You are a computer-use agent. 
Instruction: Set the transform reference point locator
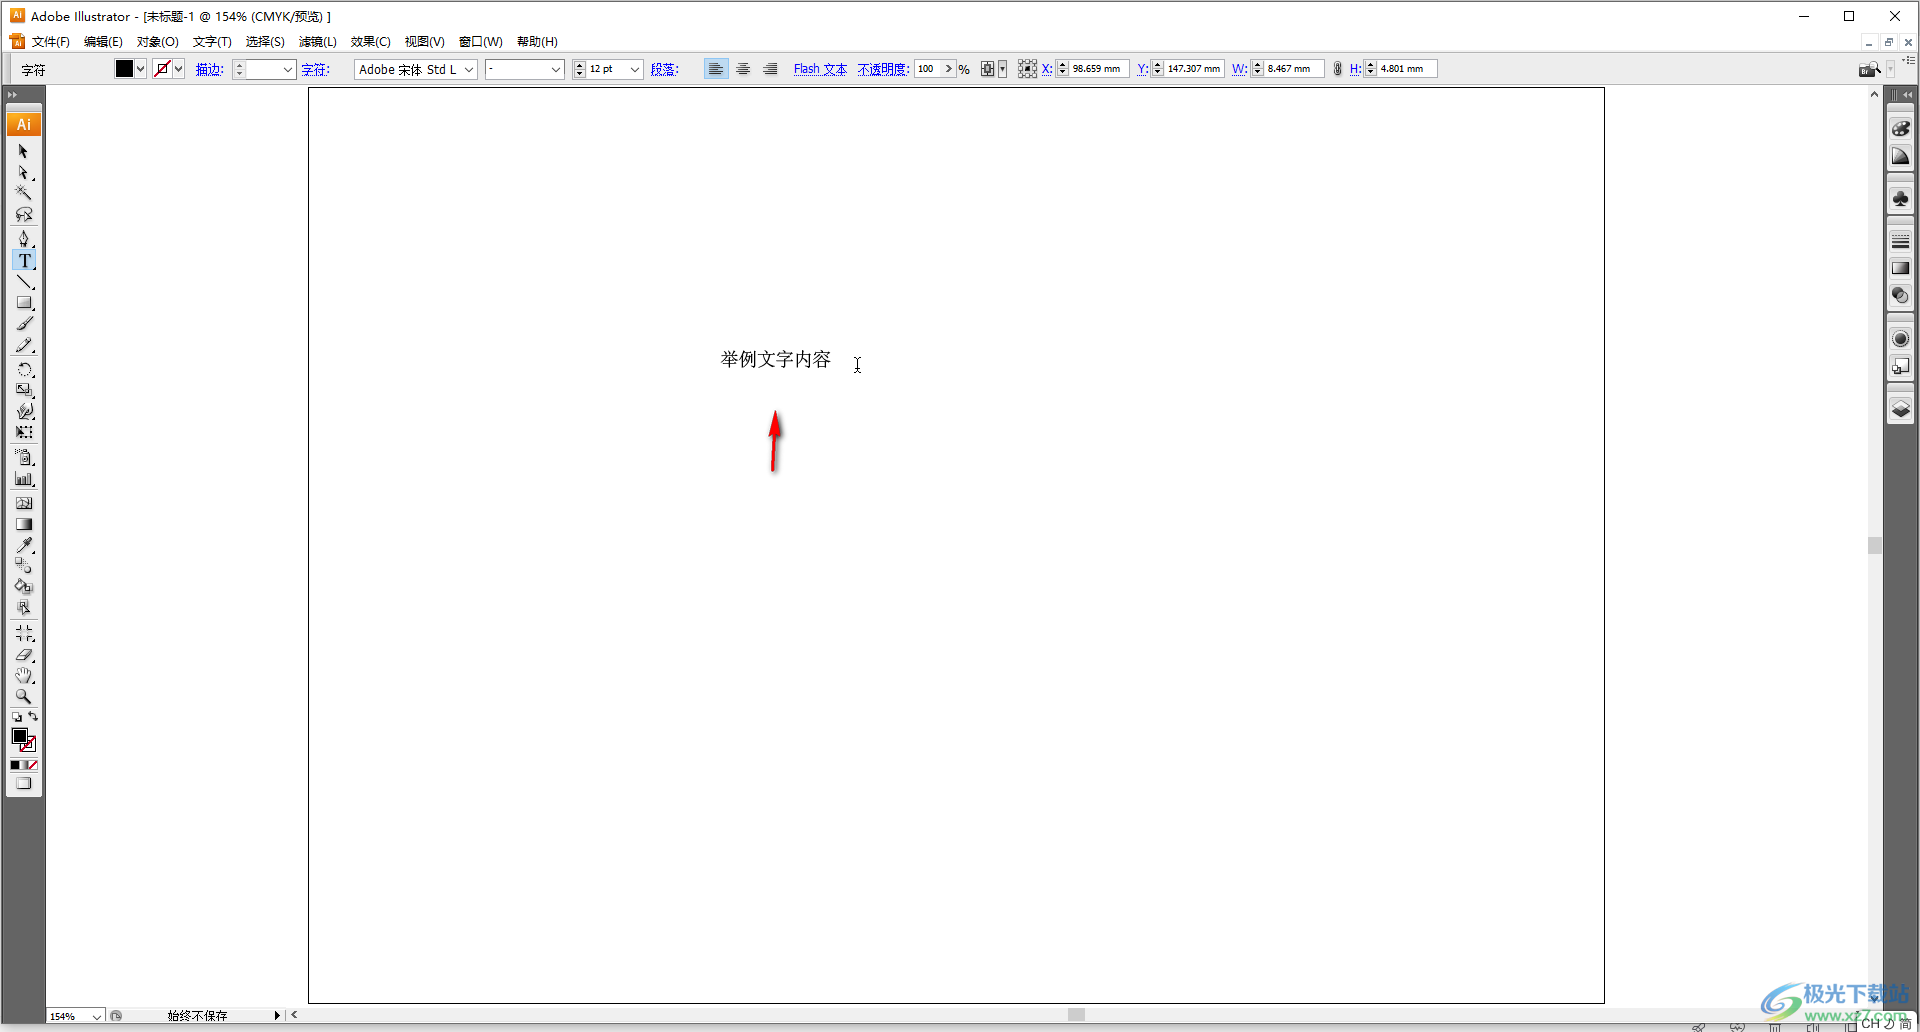click(1027, 69)
